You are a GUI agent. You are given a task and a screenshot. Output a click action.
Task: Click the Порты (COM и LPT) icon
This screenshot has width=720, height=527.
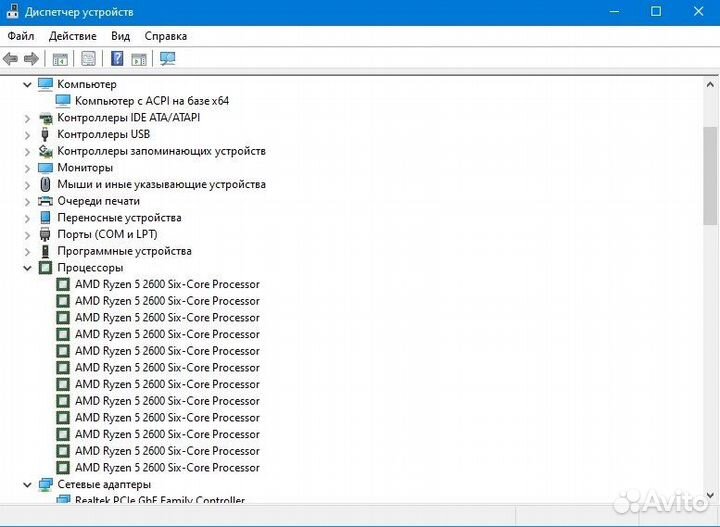pyautogui.click(x=45, y=235)
